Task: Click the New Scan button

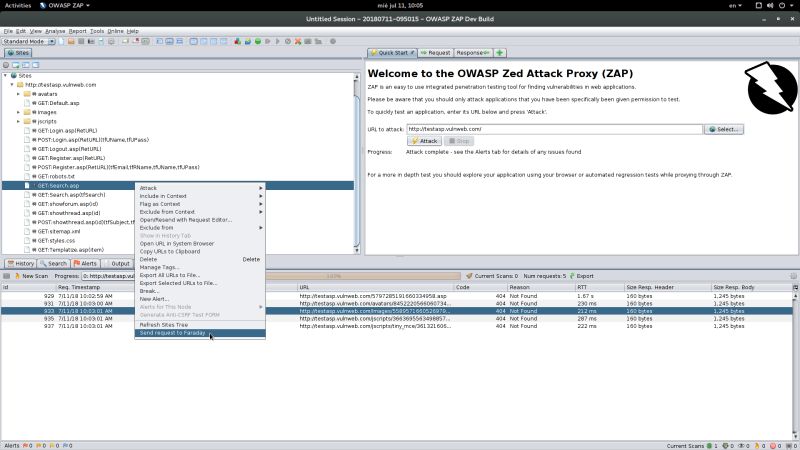Action: 32,276
